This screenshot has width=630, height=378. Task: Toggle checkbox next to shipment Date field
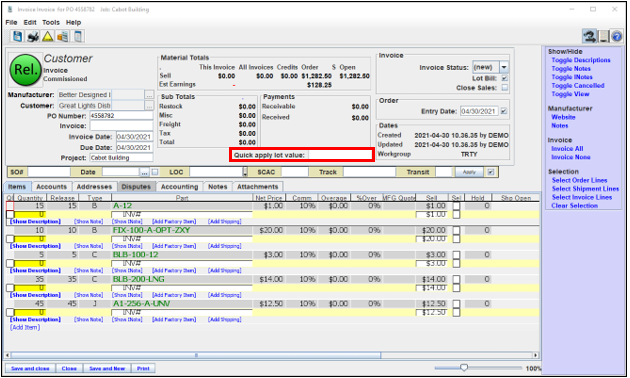coord(155,172)
